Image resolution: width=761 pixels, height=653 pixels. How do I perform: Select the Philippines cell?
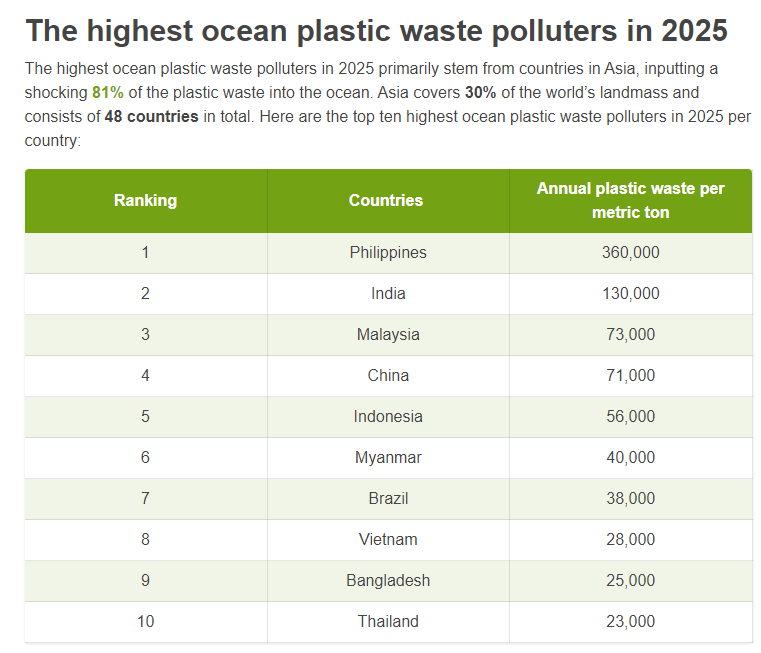tap(388, 252)
